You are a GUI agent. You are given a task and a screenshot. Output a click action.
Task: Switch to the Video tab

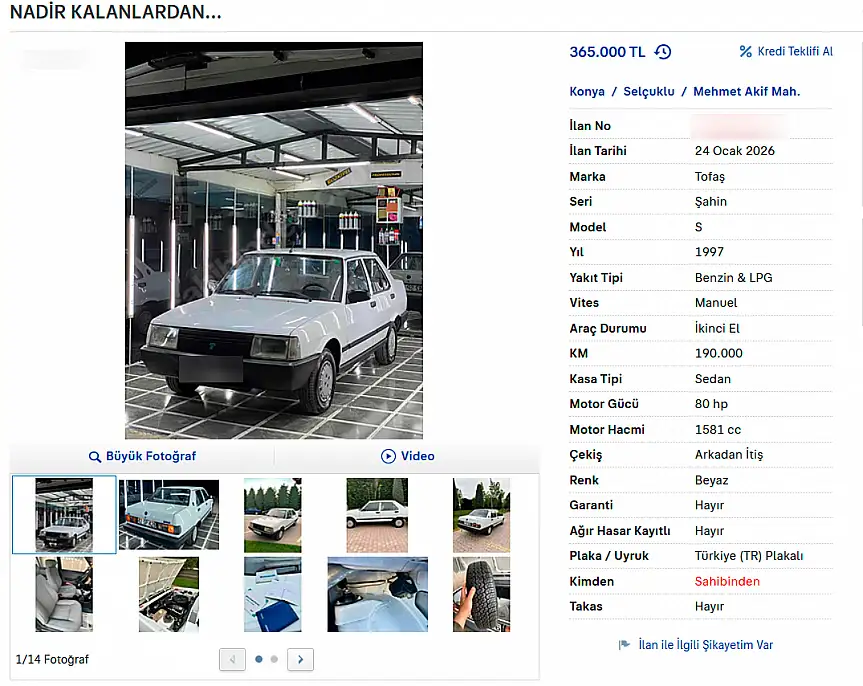click(x=417, y=456)
